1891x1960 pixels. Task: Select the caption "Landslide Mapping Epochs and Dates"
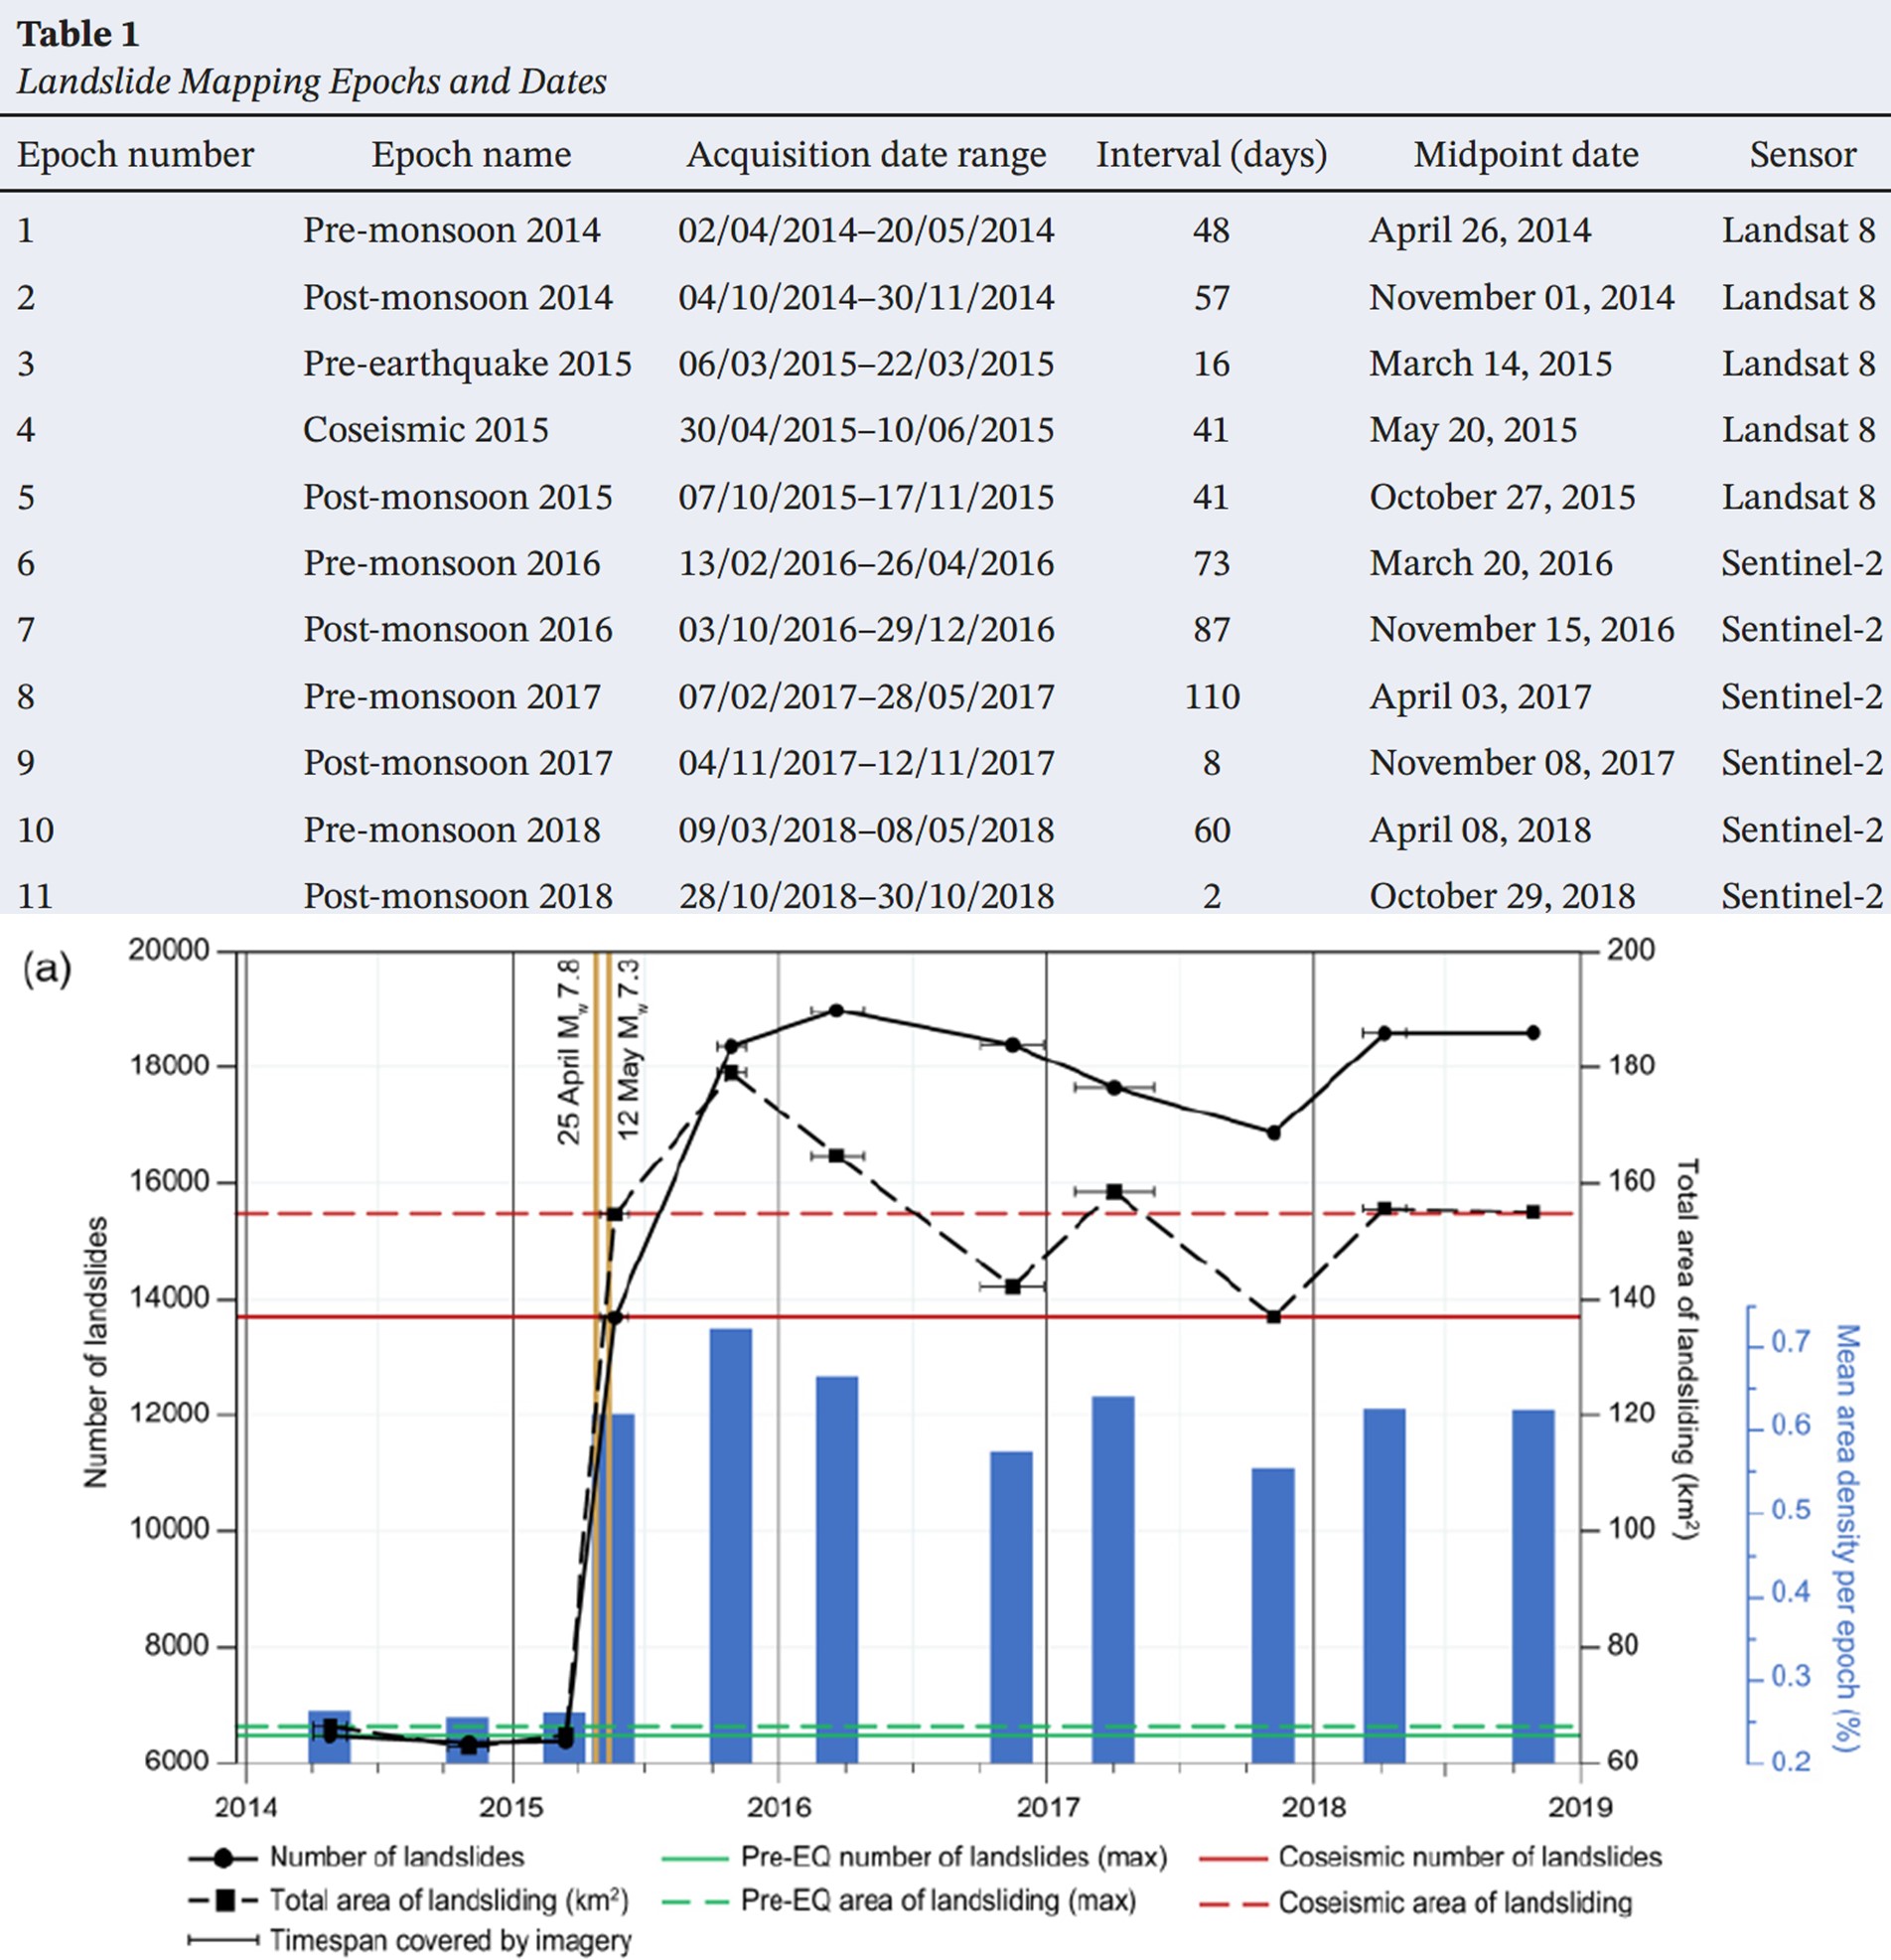[x=312, y=82]
